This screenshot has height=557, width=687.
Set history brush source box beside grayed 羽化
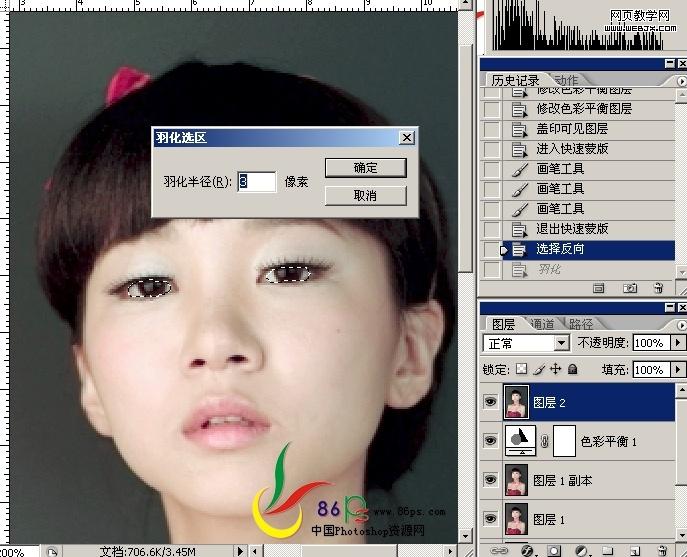pos(491,270)
